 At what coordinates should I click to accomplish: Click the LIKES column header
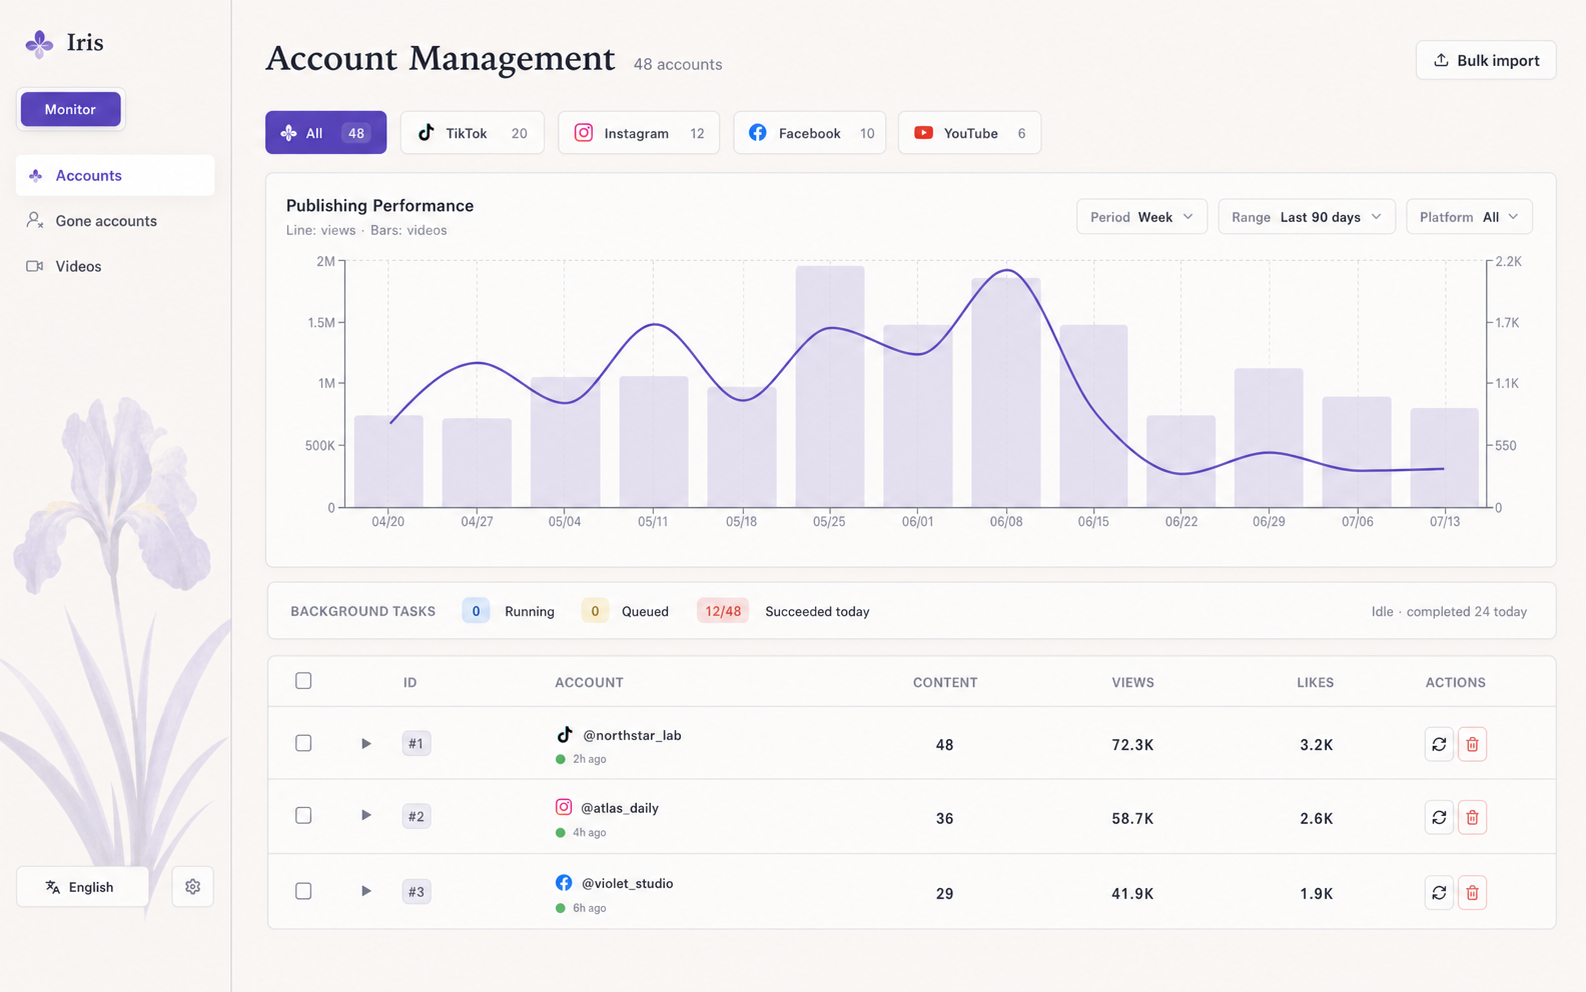point(1315,682)
